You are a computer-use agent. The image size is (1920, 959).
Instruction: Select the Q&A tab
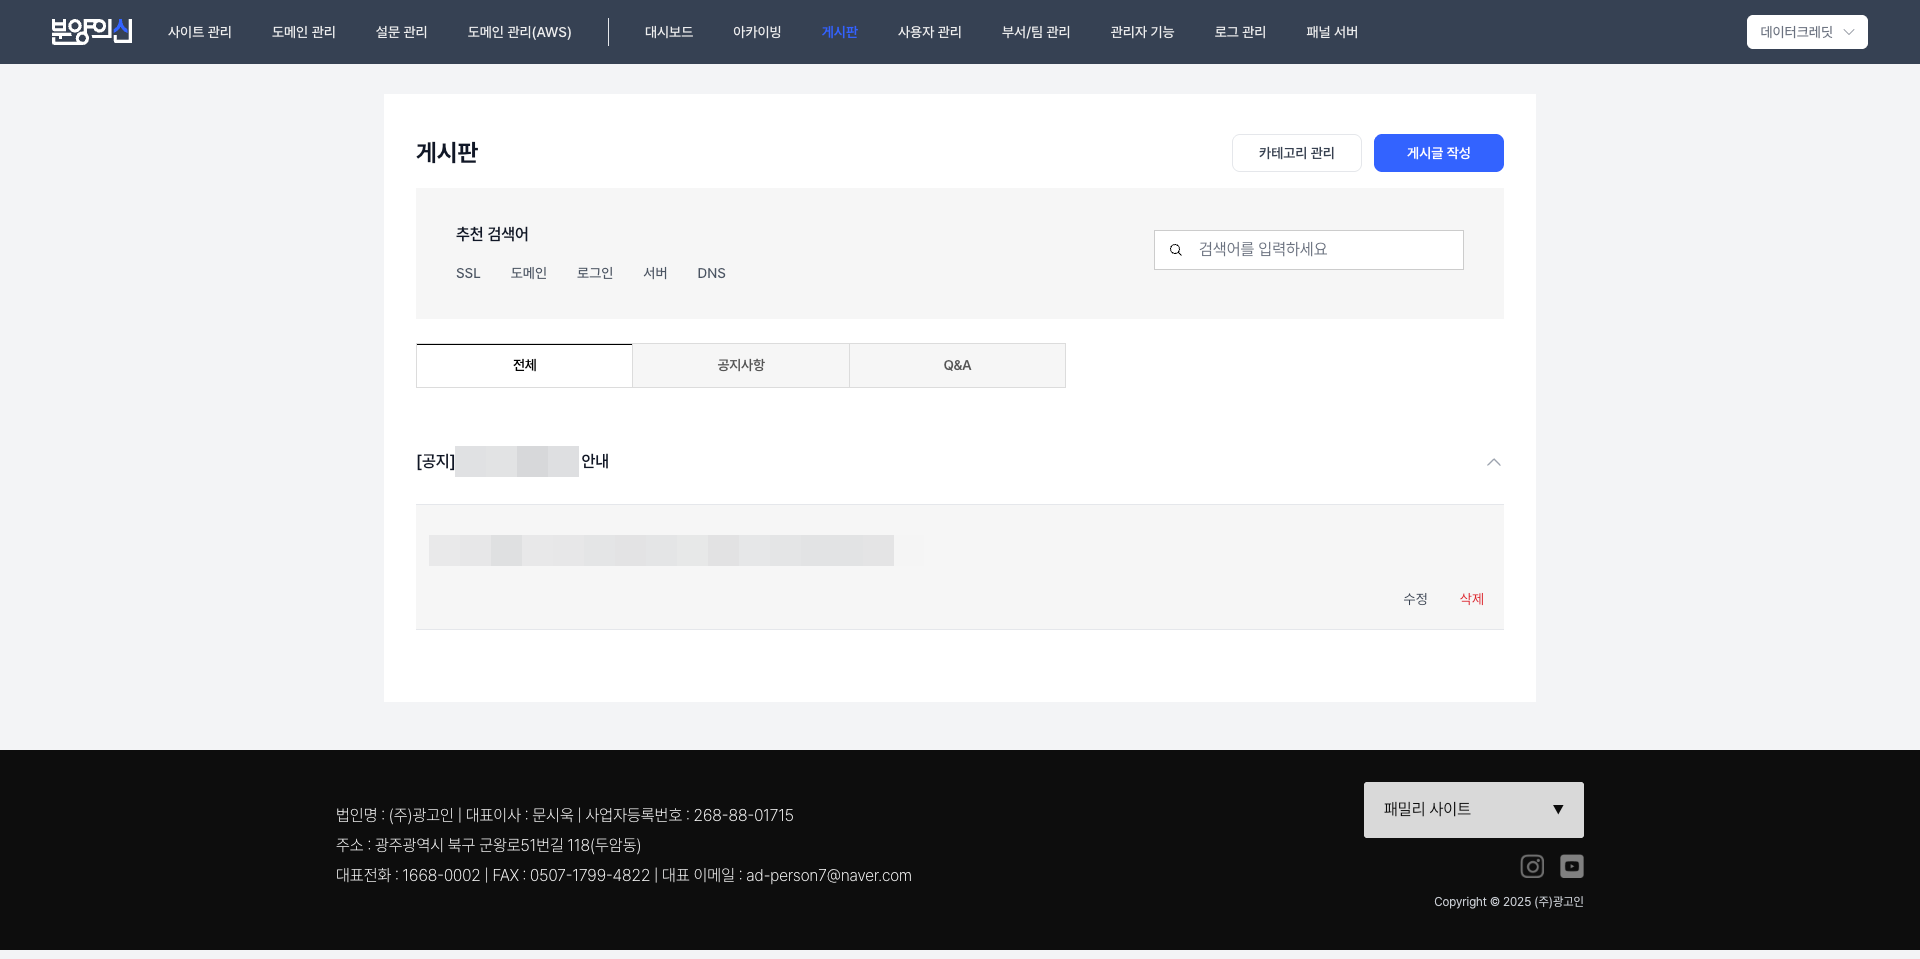[x=957, y=366]
